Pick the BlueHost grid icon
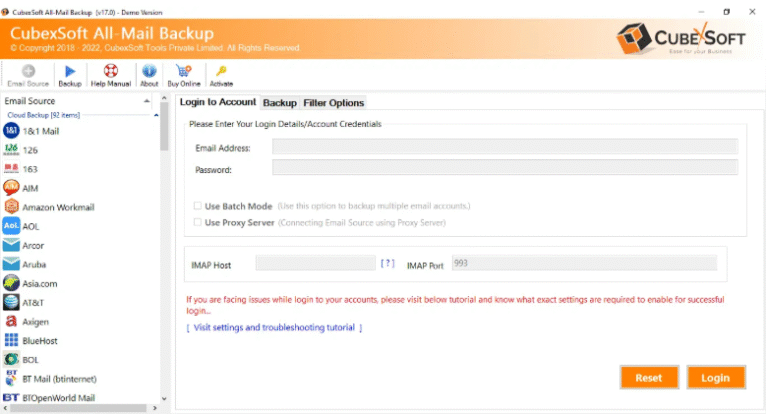 click(11, 340)
